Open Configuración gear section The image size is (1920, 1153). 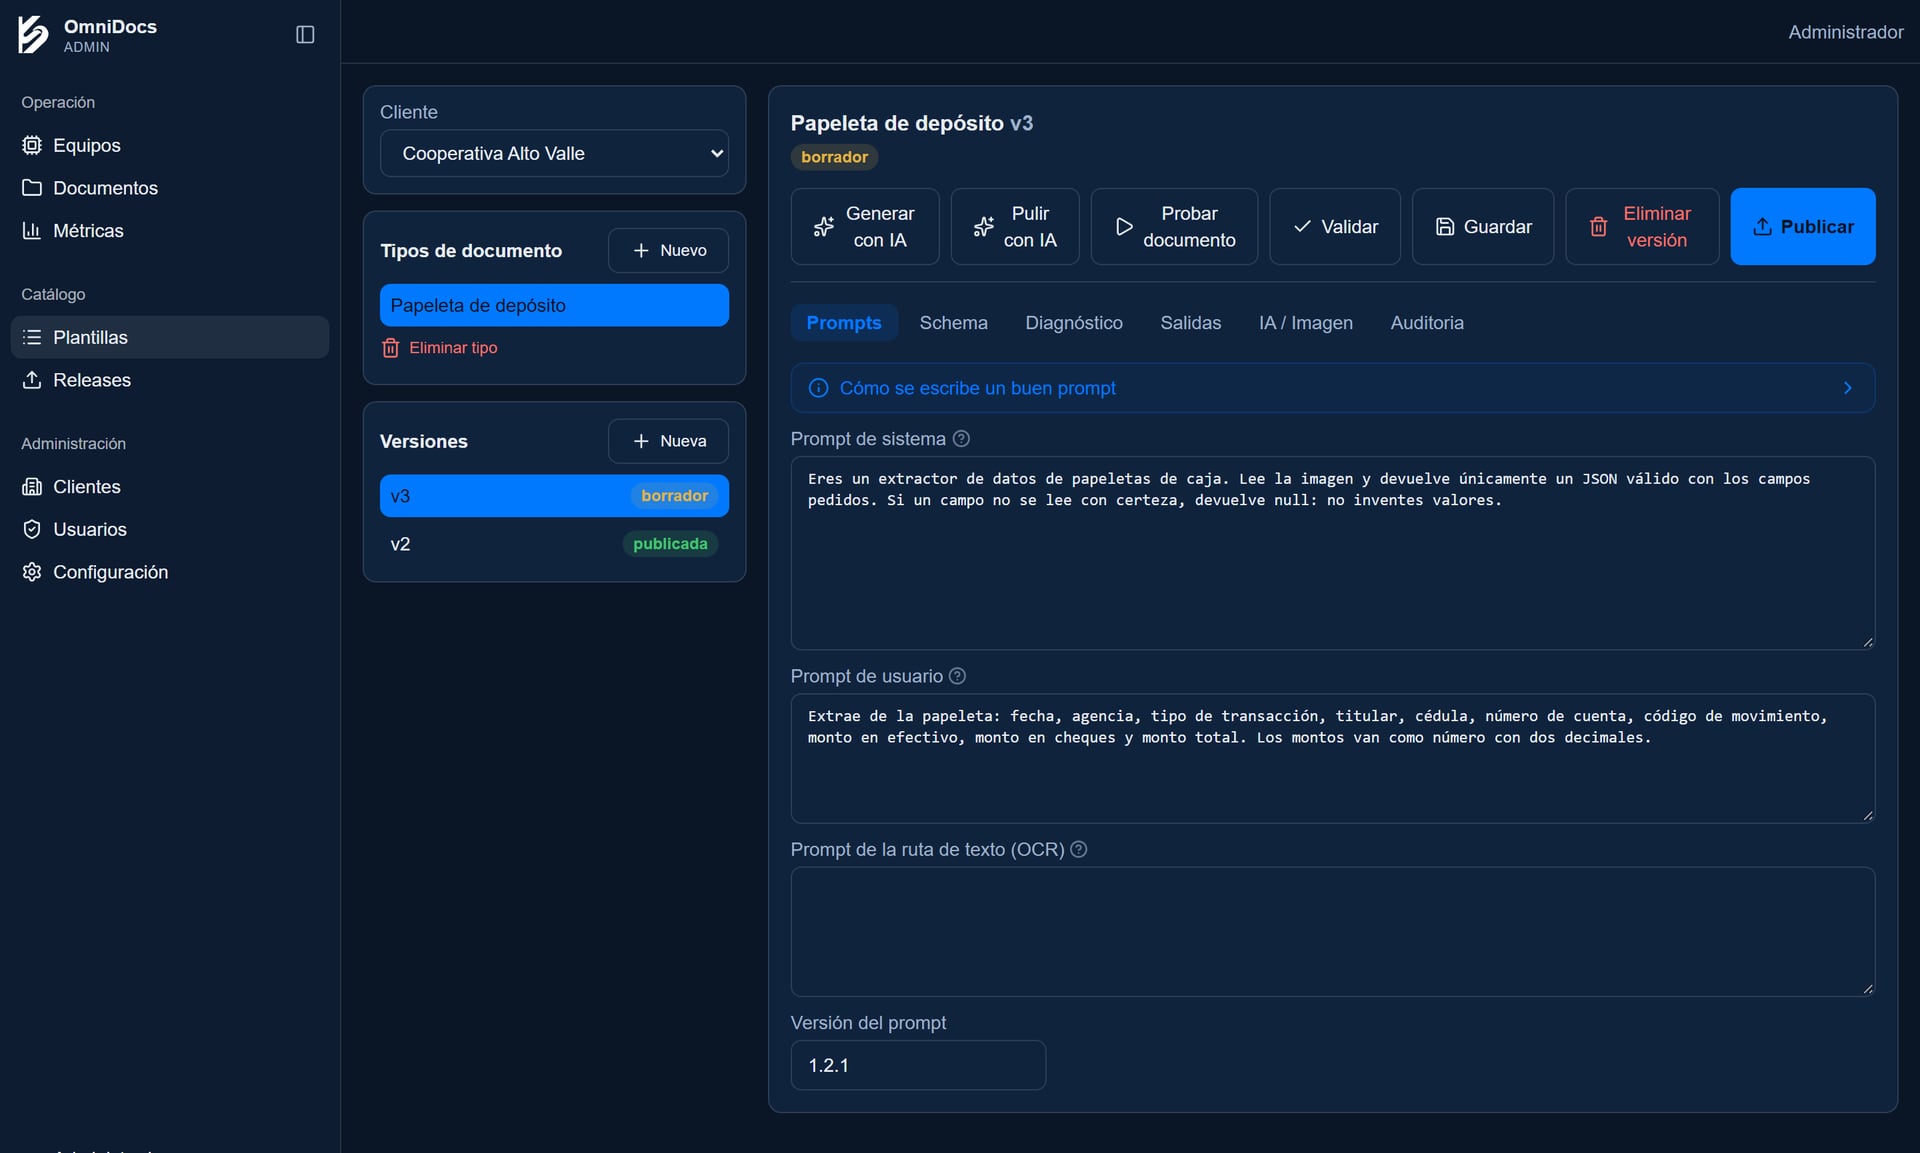tap(170, 572)
